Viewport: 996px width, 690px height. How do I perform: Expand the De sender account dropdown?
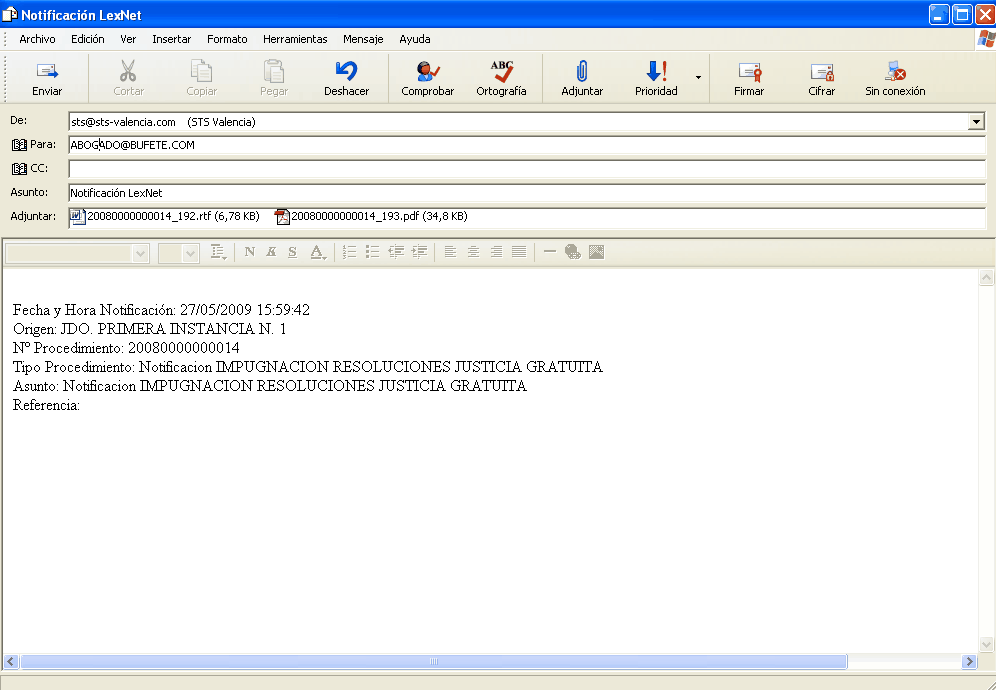tap(976, 122)
